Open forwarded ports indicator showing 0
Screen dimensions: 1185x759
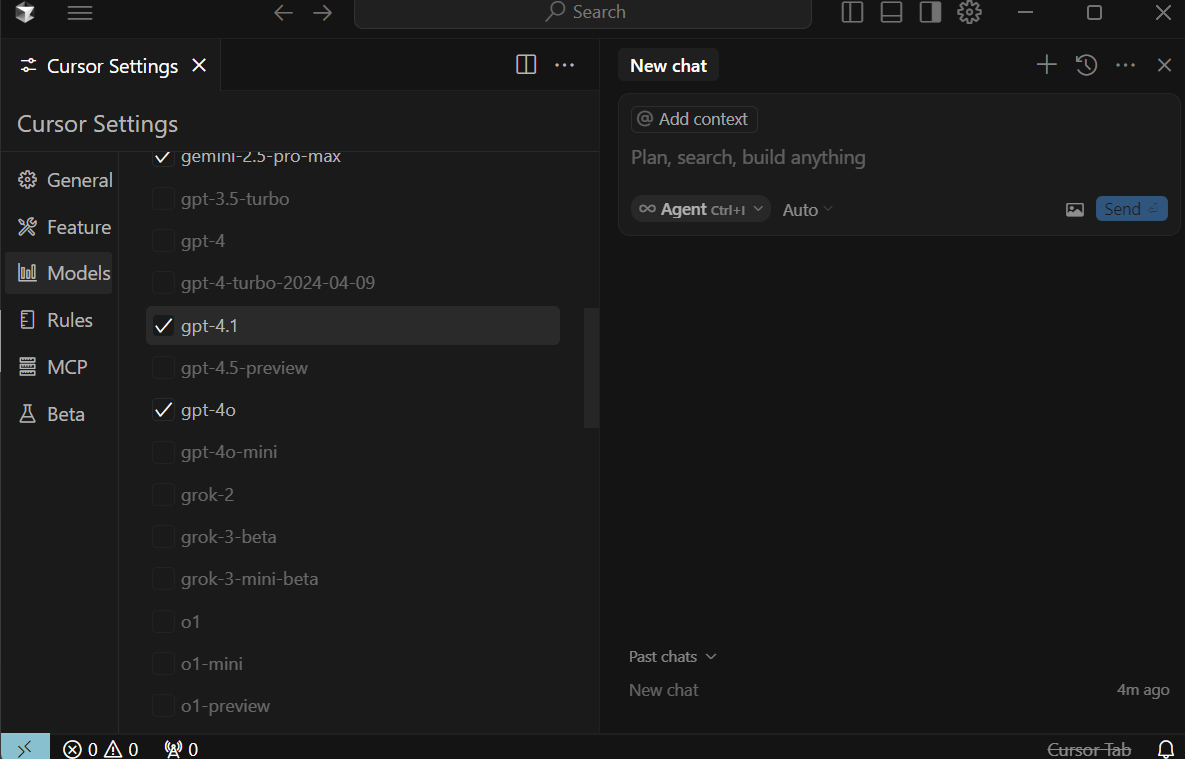[x=181, y=749]
